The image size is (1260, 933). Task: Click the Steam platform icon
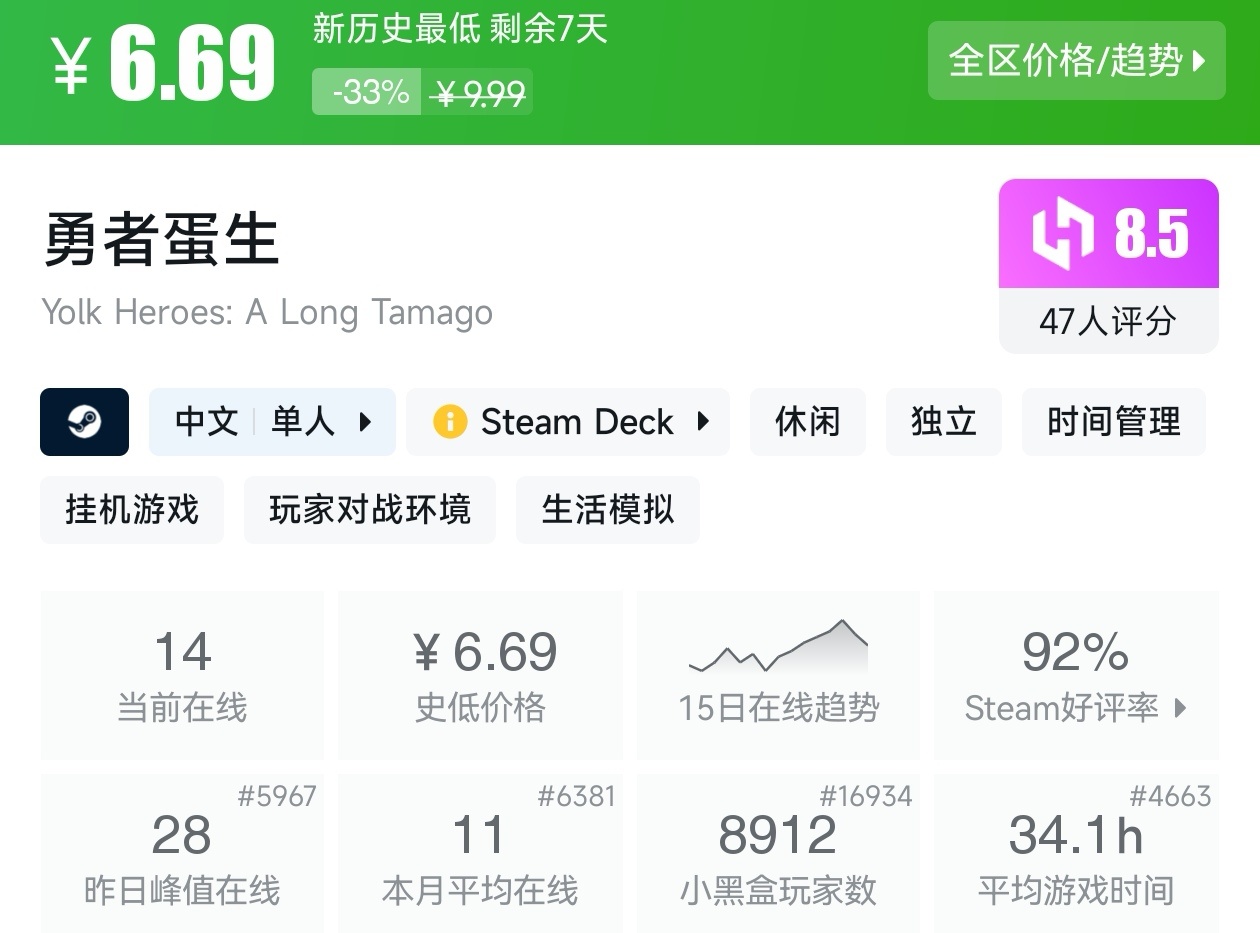[x=84, y=422]
